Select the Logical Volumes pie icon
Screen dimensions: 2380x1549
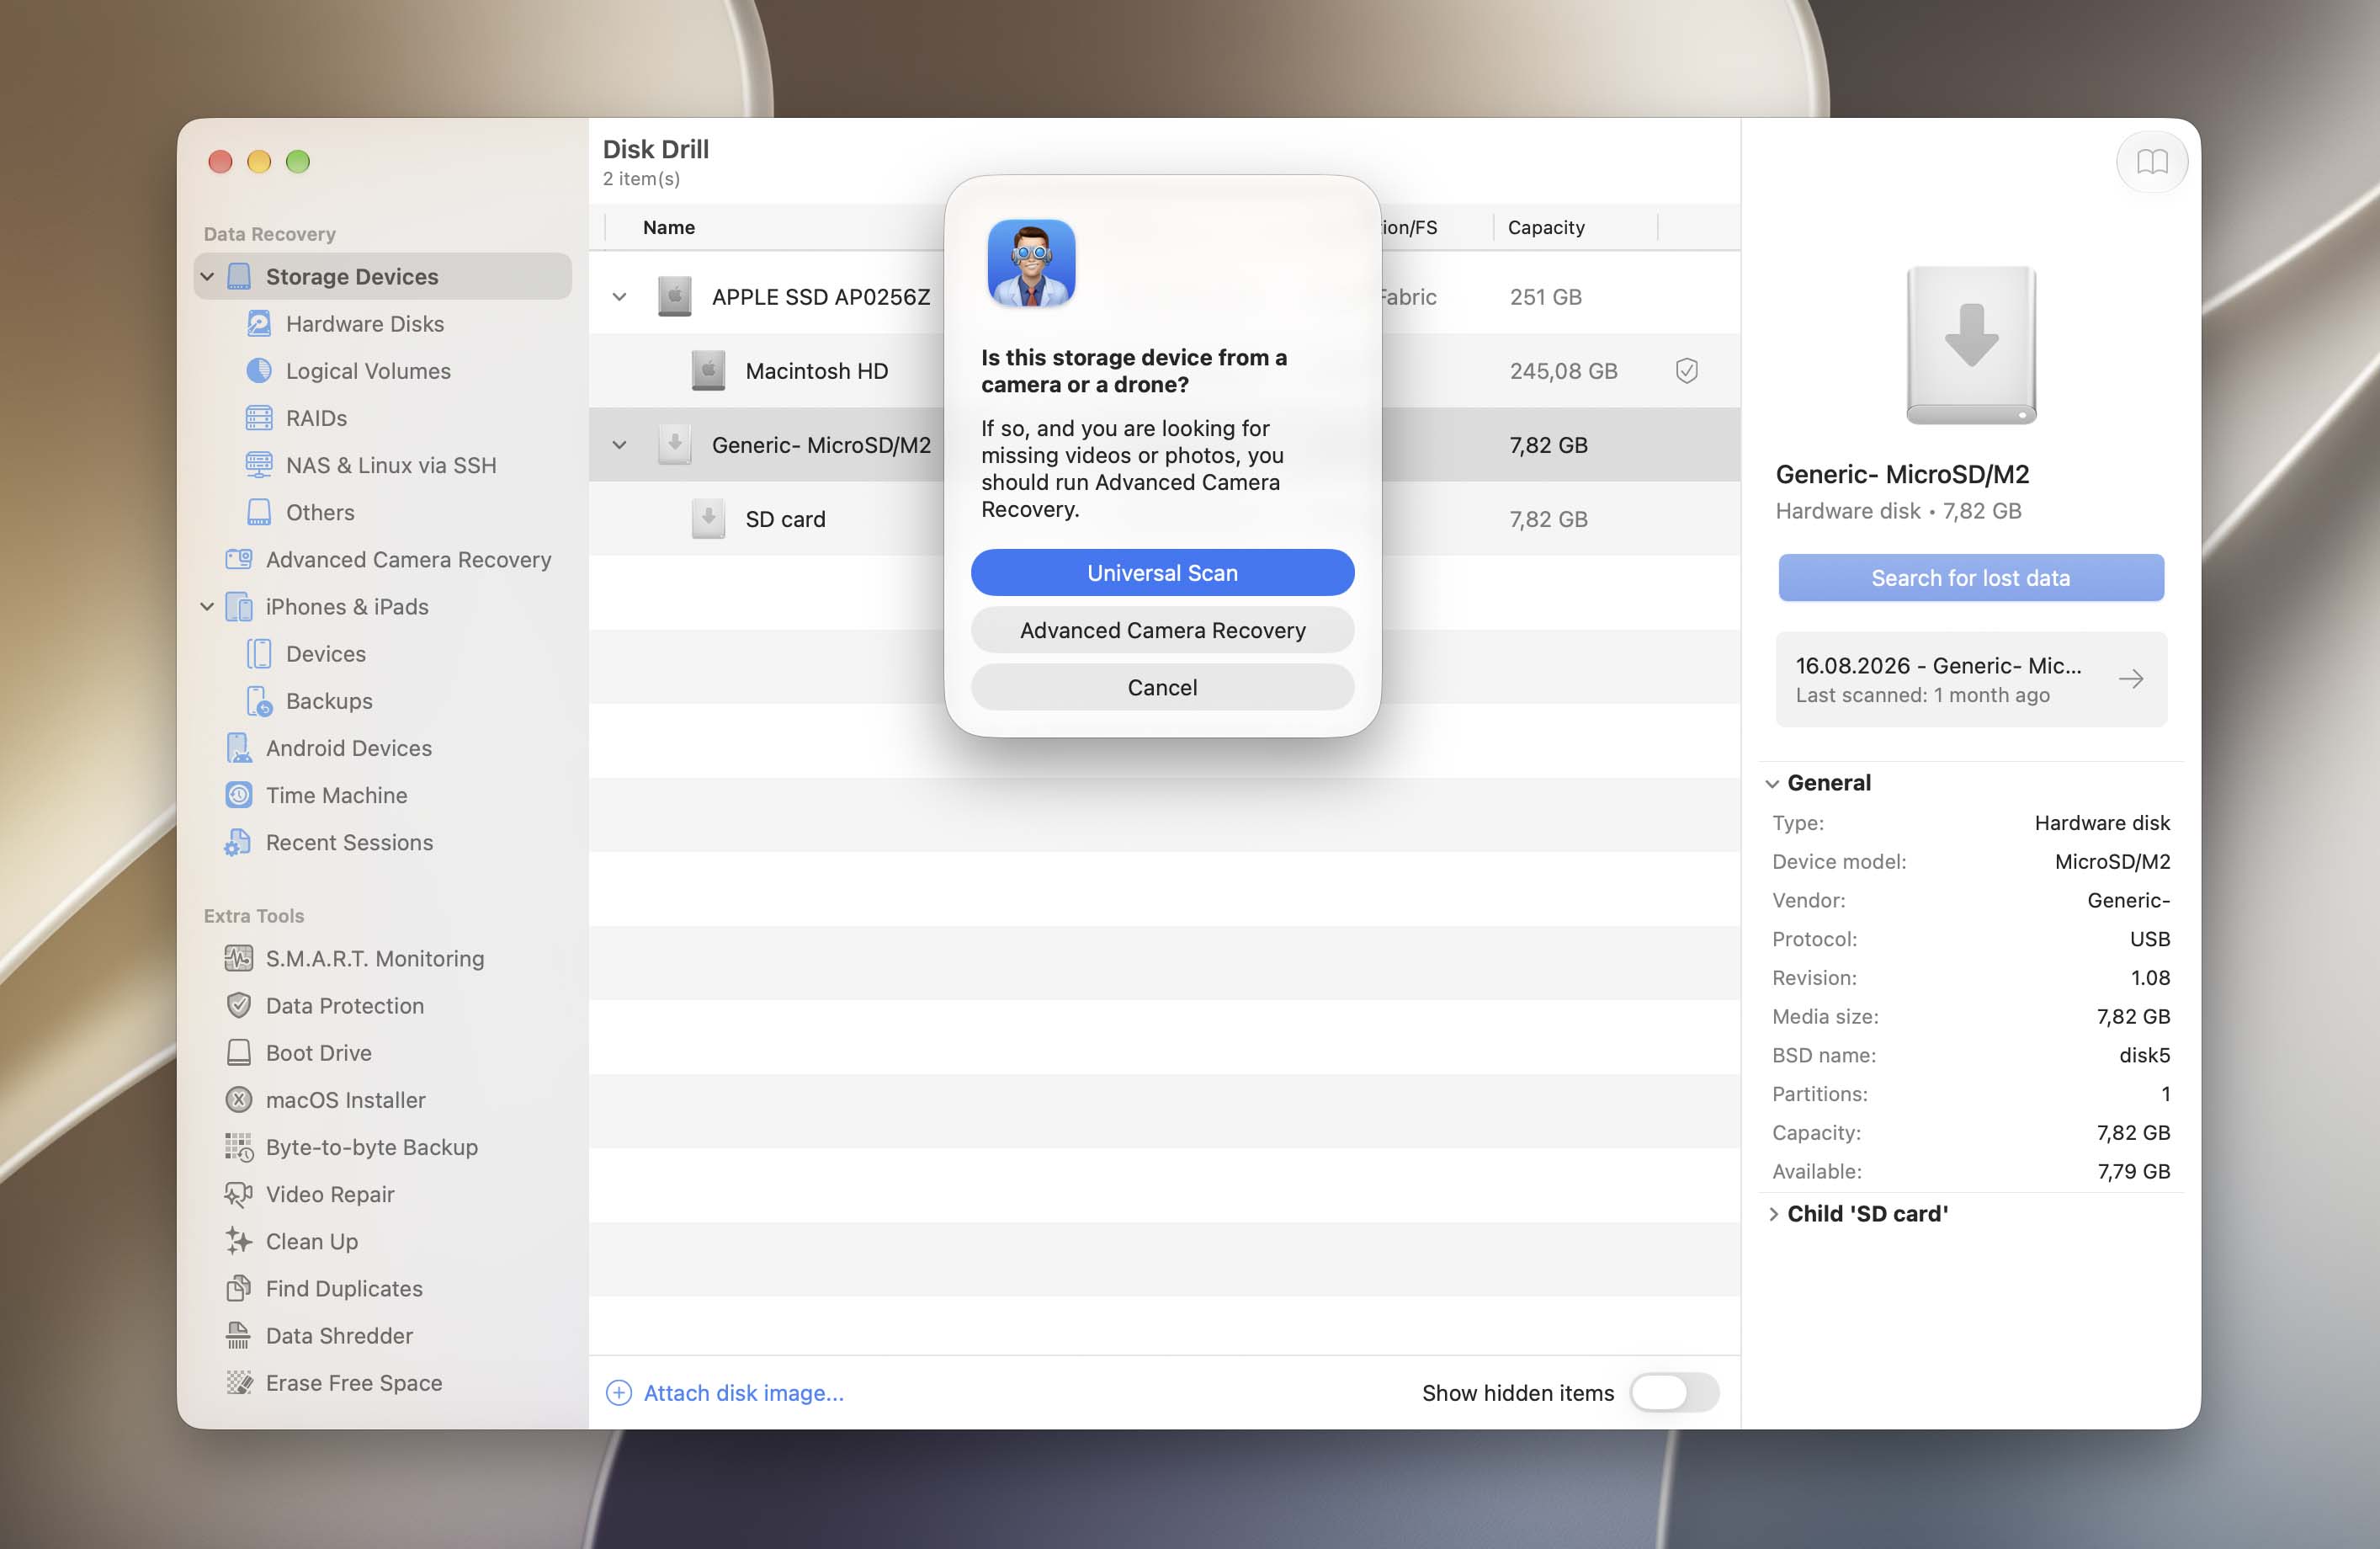point(259,370)
